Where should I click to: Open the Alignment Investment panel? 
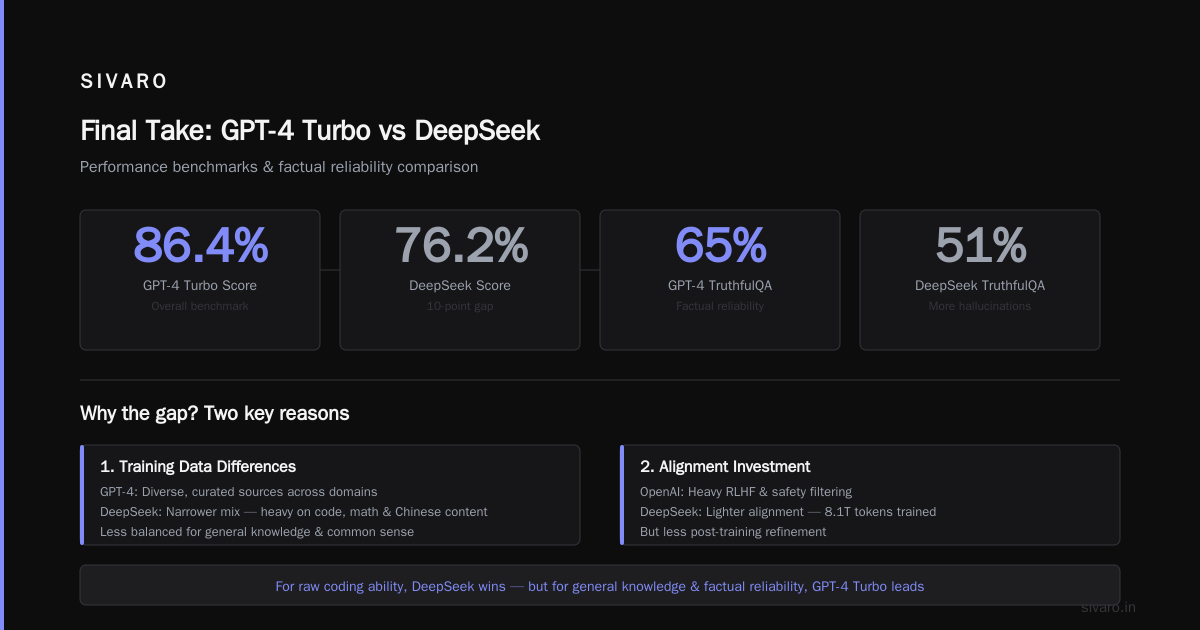click(x=870, y=495)
